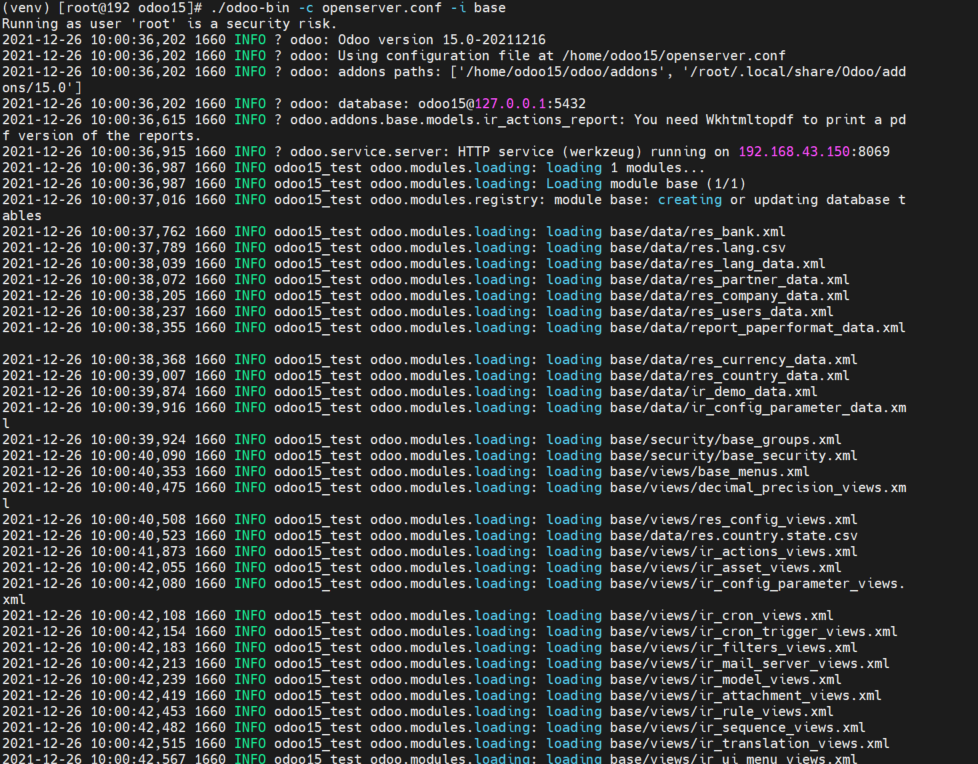Click the file path 'base/data/res_users_data.xml'
The image size is (978, 764).
[721, 312]
